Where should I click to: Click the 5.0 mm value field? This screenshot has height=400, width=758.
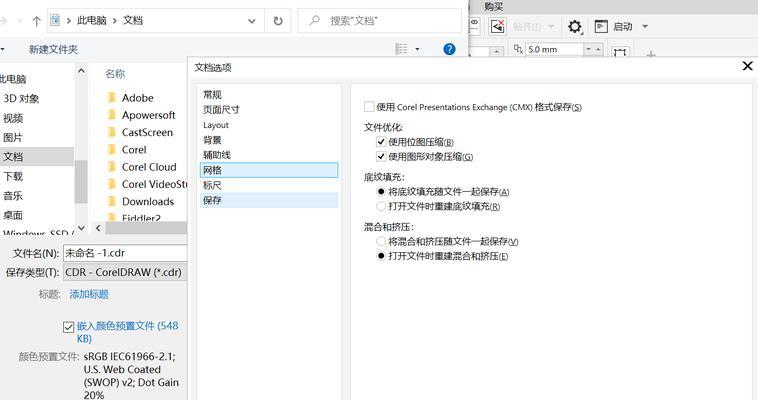point(554,49)
